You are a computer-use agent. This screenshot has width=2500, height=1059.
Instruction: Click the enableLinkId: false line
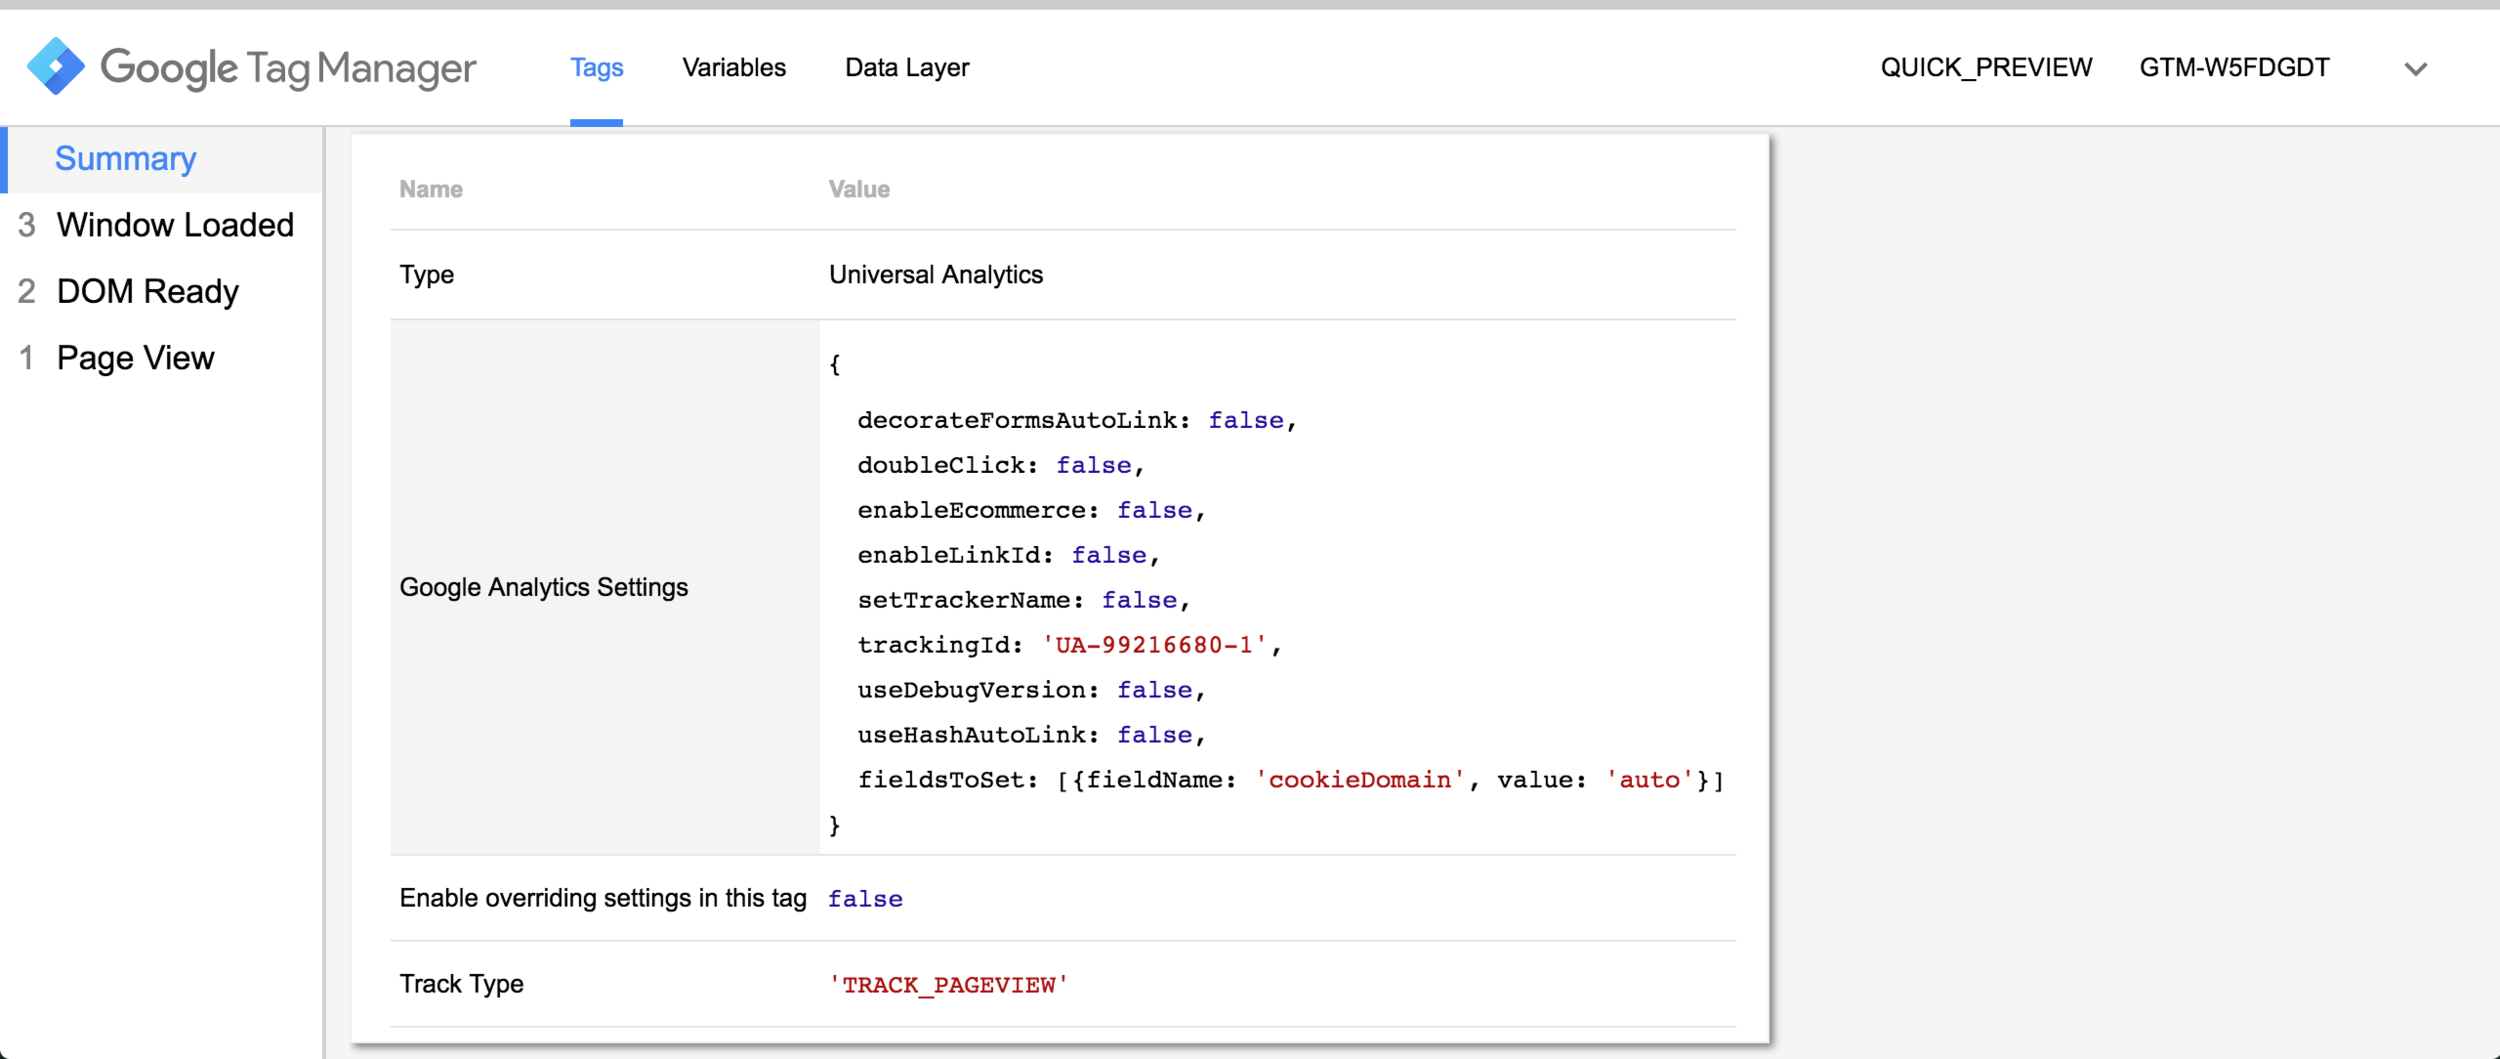(x=1008, y=555)
